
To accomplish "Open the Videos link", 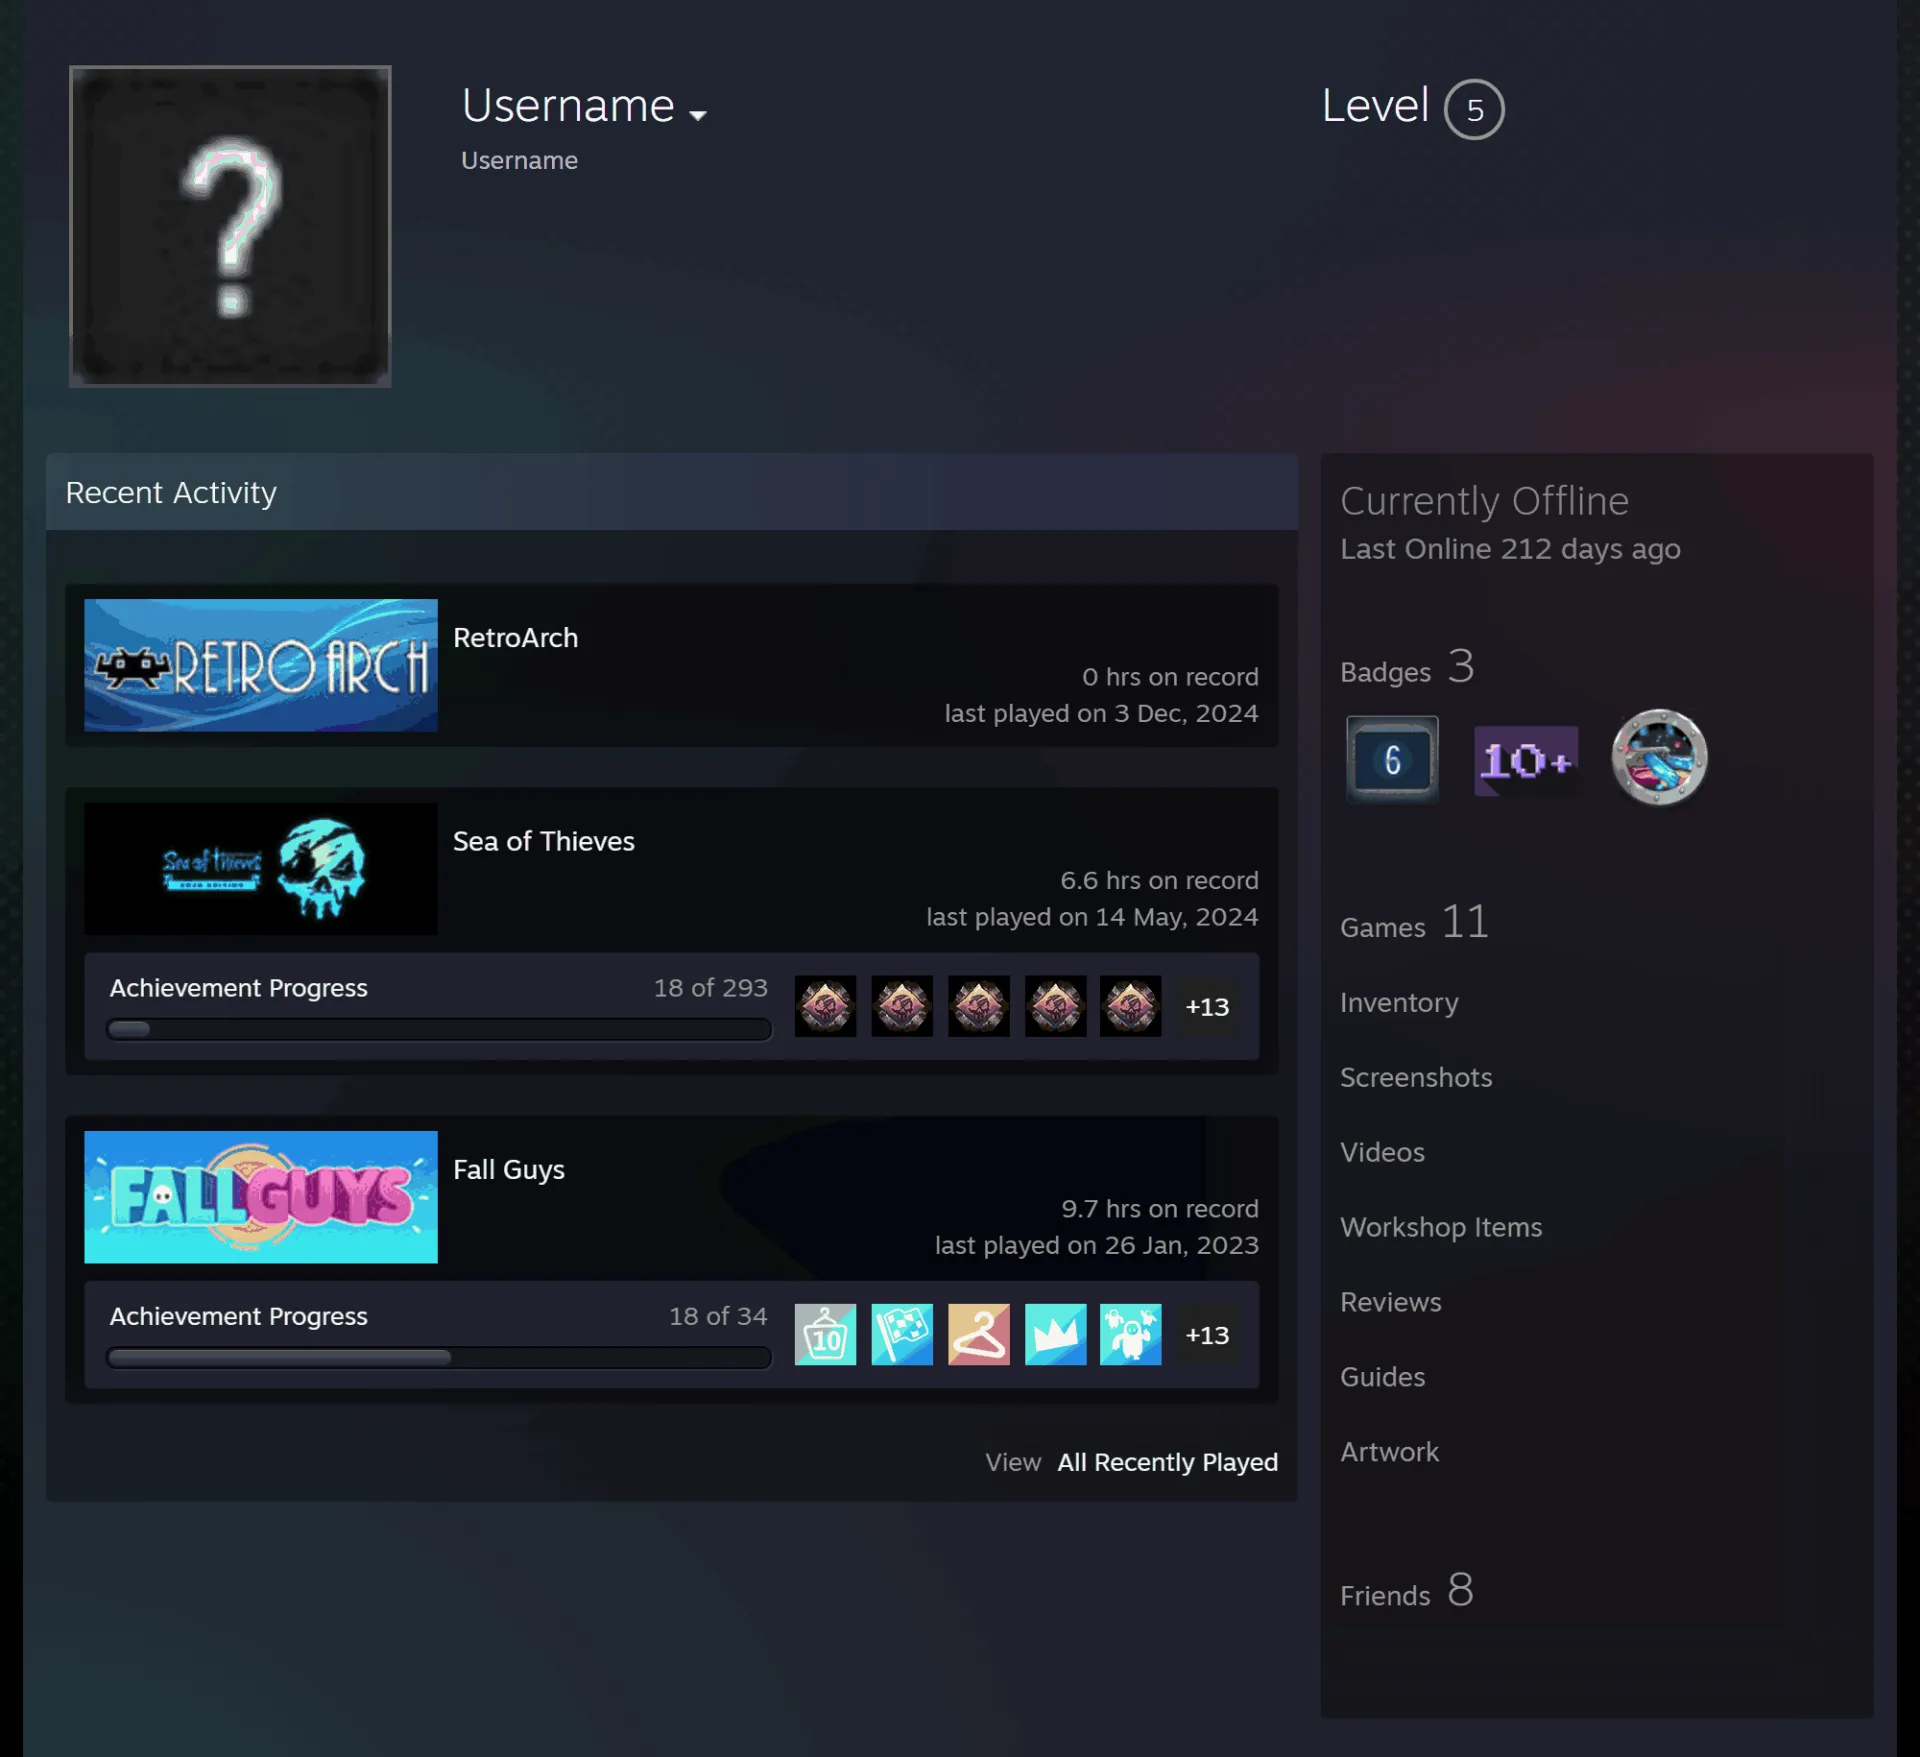I will tap(1382, 1152).
